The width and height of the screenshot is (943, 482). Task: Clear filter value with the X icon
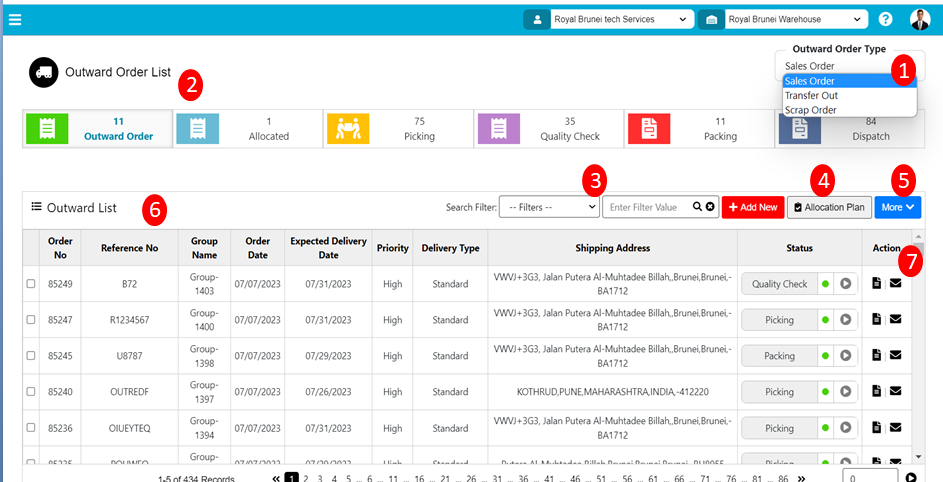click(710, 207)
